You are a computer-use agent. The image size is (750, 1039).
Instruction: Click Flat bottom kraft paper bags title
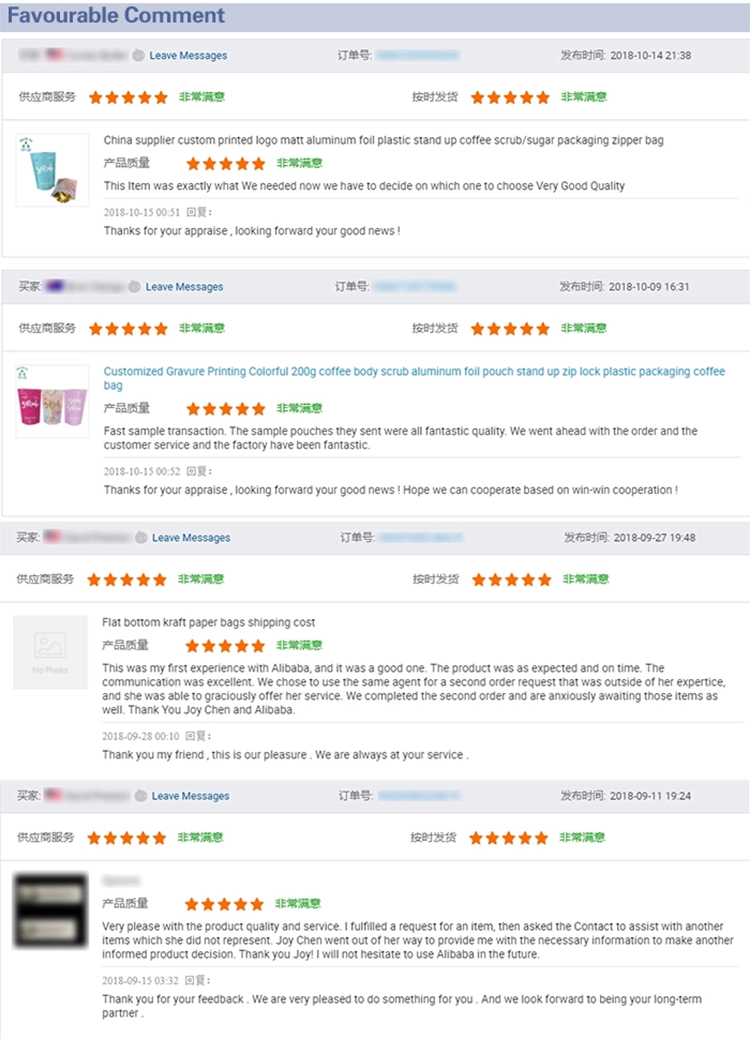[x=209, y=622]
